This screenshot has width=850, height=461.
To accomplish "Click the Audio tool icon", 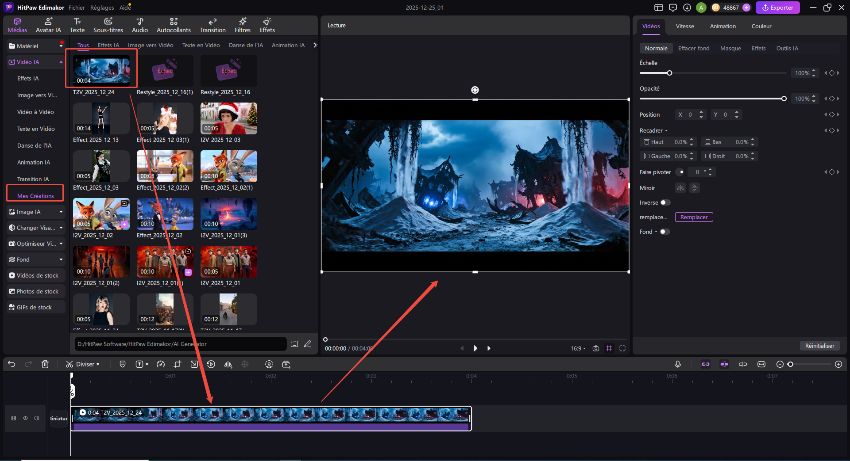I will [x=139, y=25].
